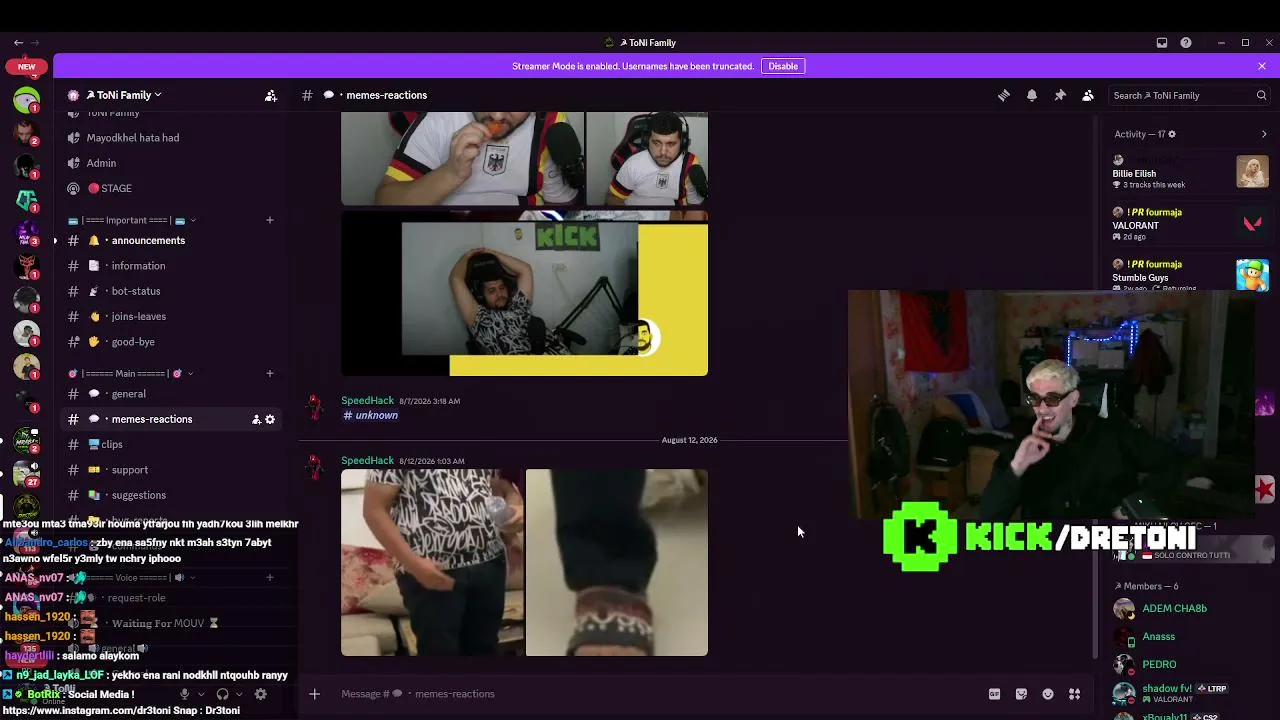Open the Threads icon in channel header
This screenshot has height=720, width=1280.
(x=1004, y=95)
